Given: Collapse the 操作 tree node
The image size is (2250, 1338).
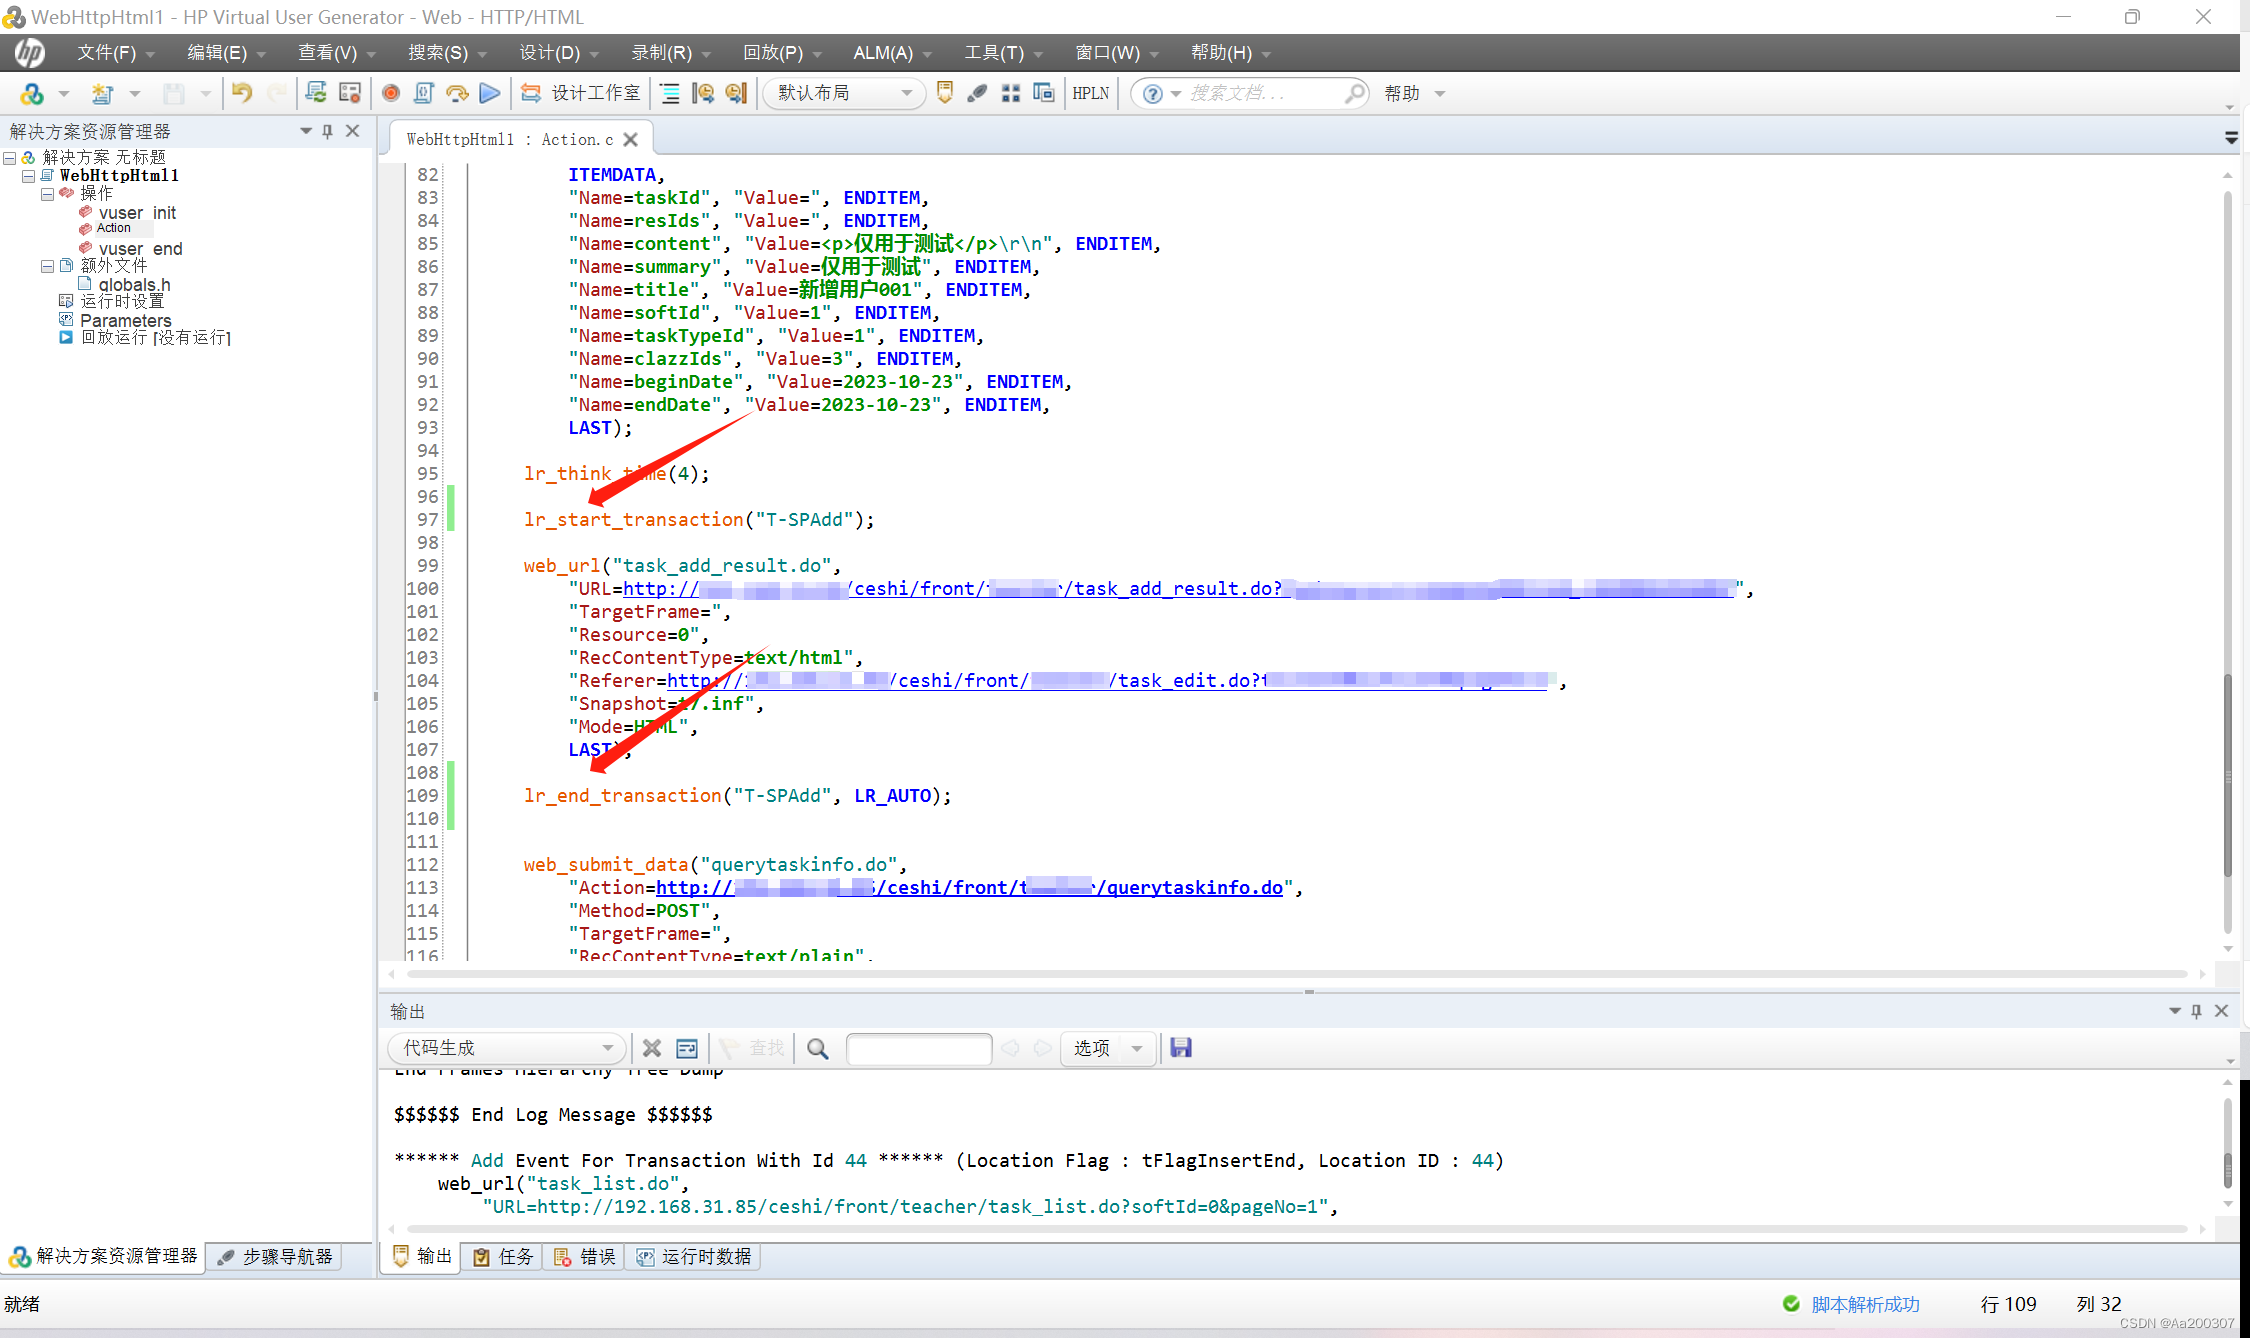Looking at the screenshot, I should pyautogui.click(x=47, y=193).
